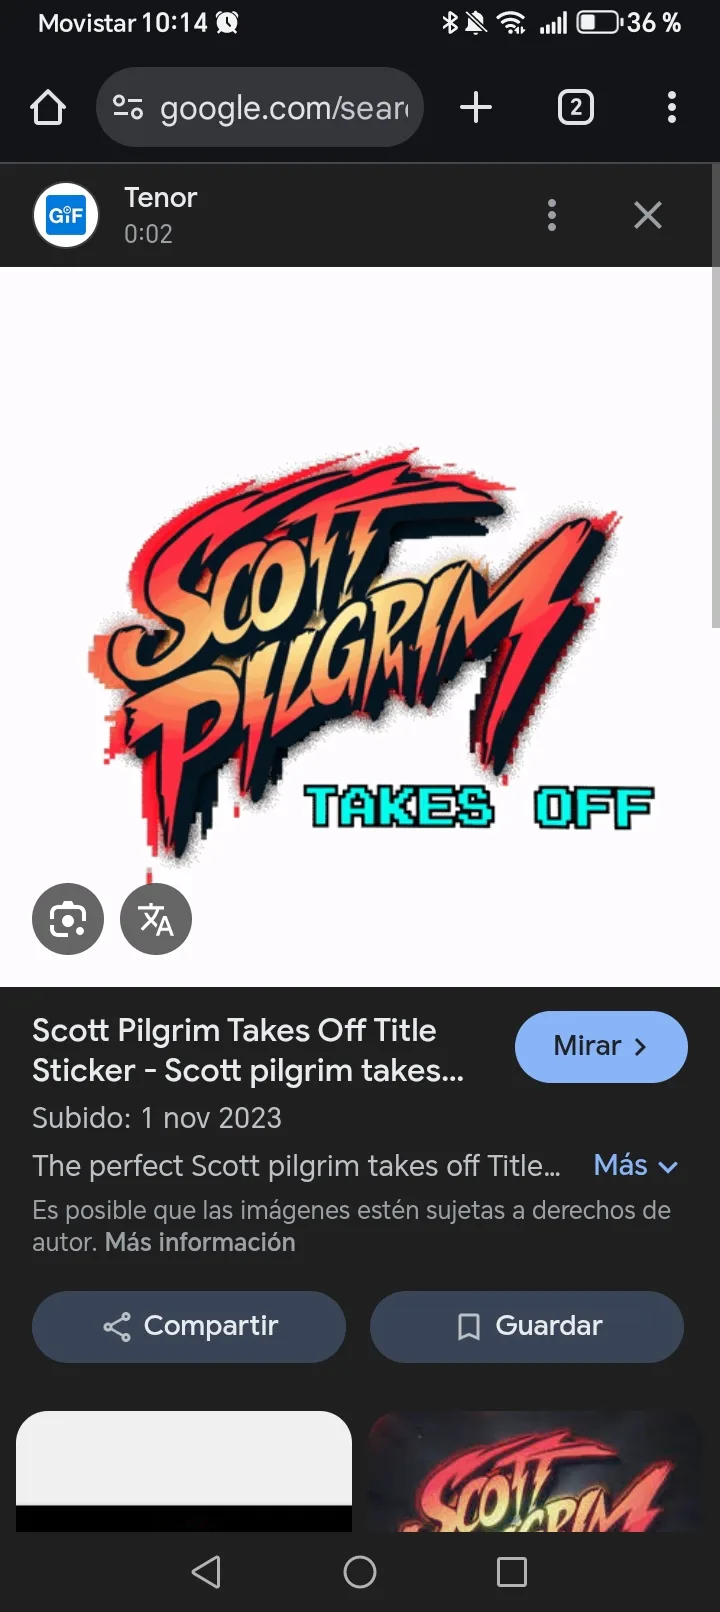This screenshot has width=720, height=1612.
Task: Open the Tenor GIF source logo
Action: (x=66, y=215)
